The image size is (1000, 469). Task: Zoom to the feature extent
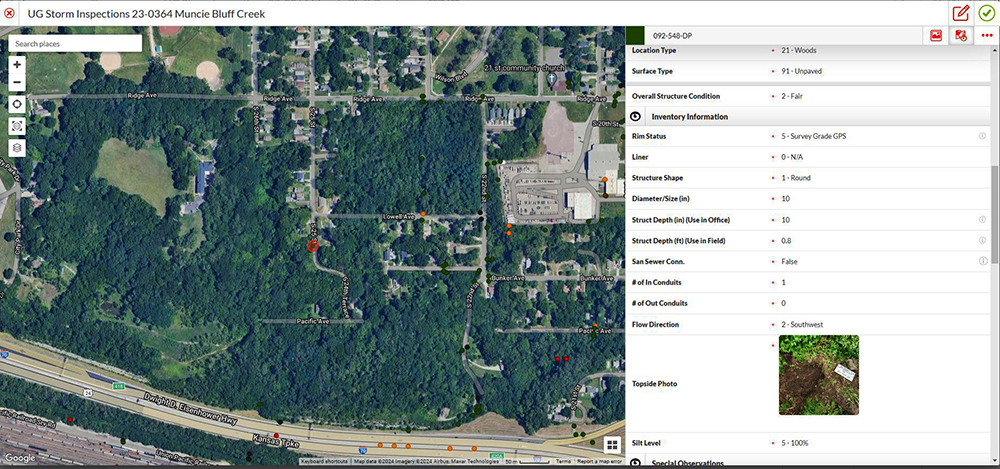point(17,126)
